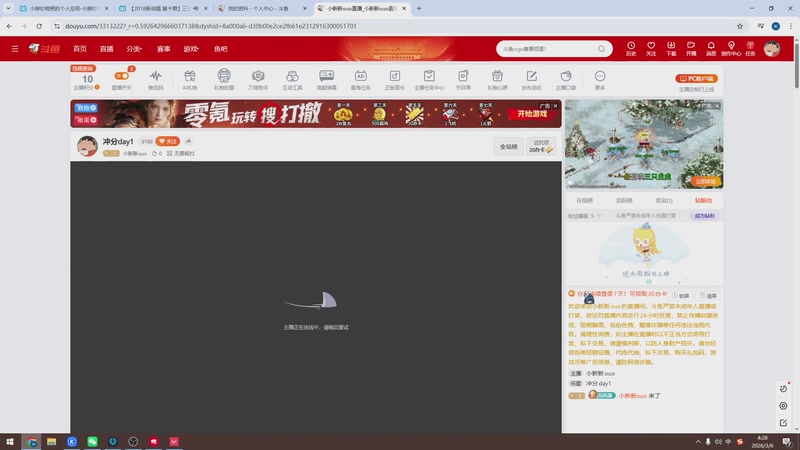Open WeChat from the taskbar
The width and height of the screenshot is (800, 450).
click(92, 441)
